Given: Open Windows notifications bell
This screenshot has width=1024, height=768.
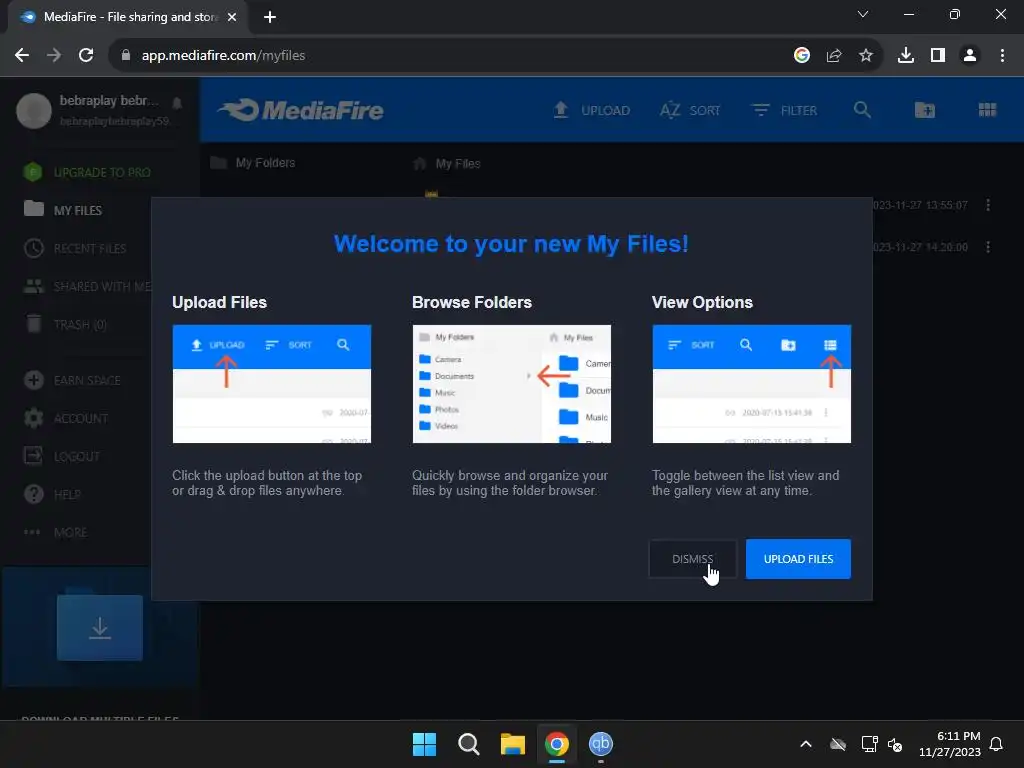Looking at the screenshot, I should 997,744.
